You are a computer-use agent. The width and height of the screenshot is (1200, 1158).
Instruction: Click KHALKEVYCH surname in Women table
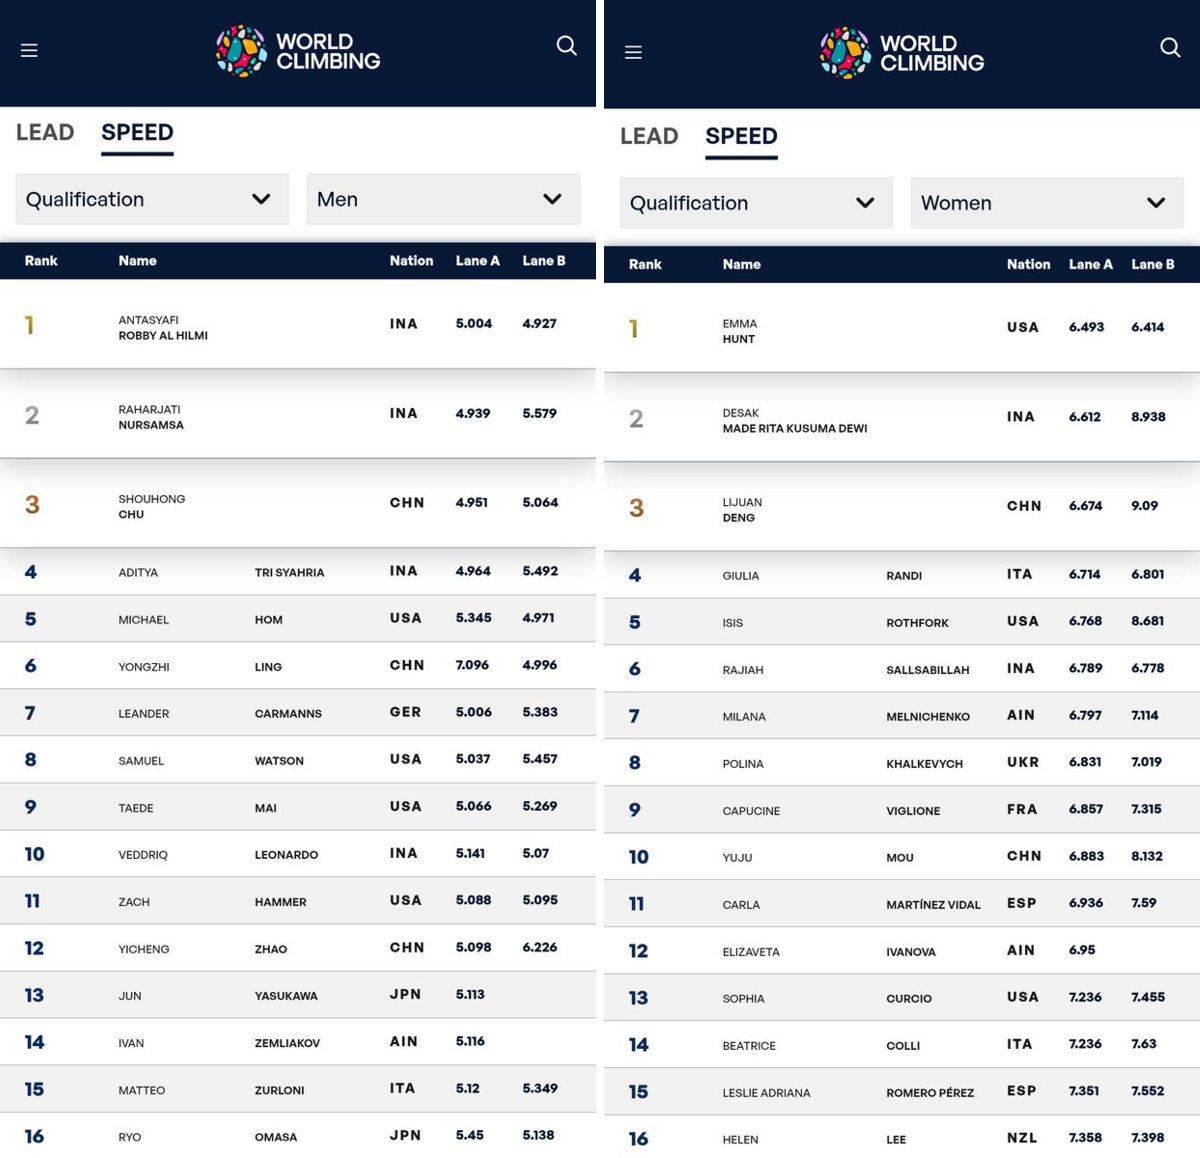(x=925, y=764)
